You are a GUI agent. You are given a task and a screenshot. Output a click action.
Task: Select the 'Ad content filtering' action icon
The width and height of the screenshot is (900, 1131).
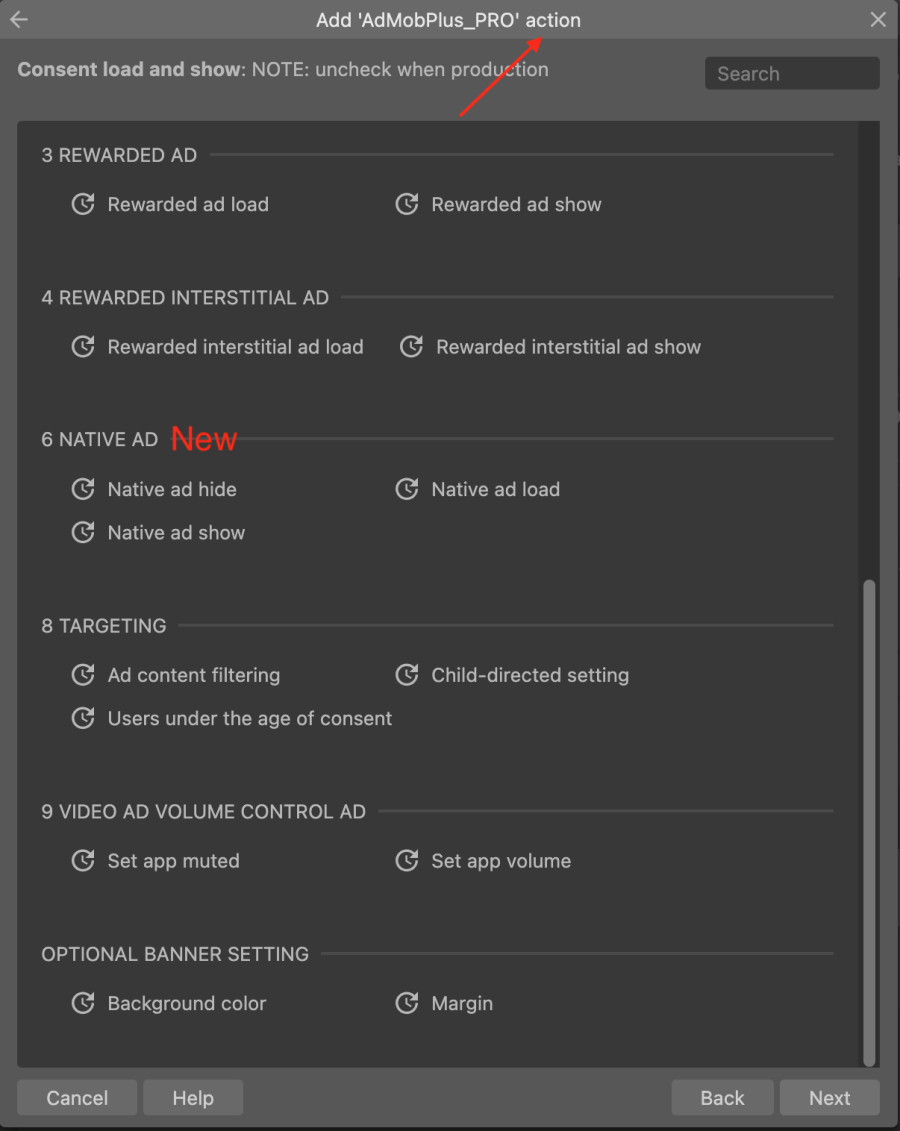click(83, 675)
